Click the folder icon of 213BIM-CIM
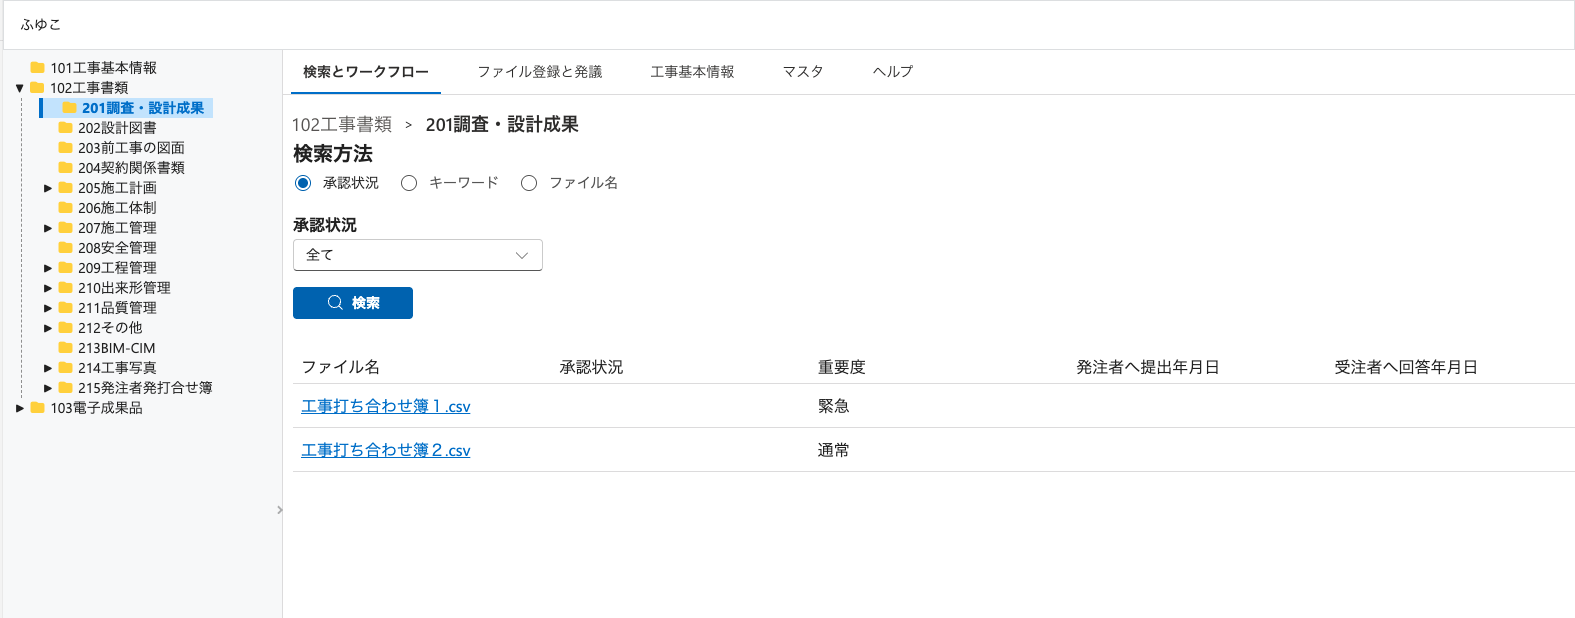 pyautogui.click(x=65, y=348)
